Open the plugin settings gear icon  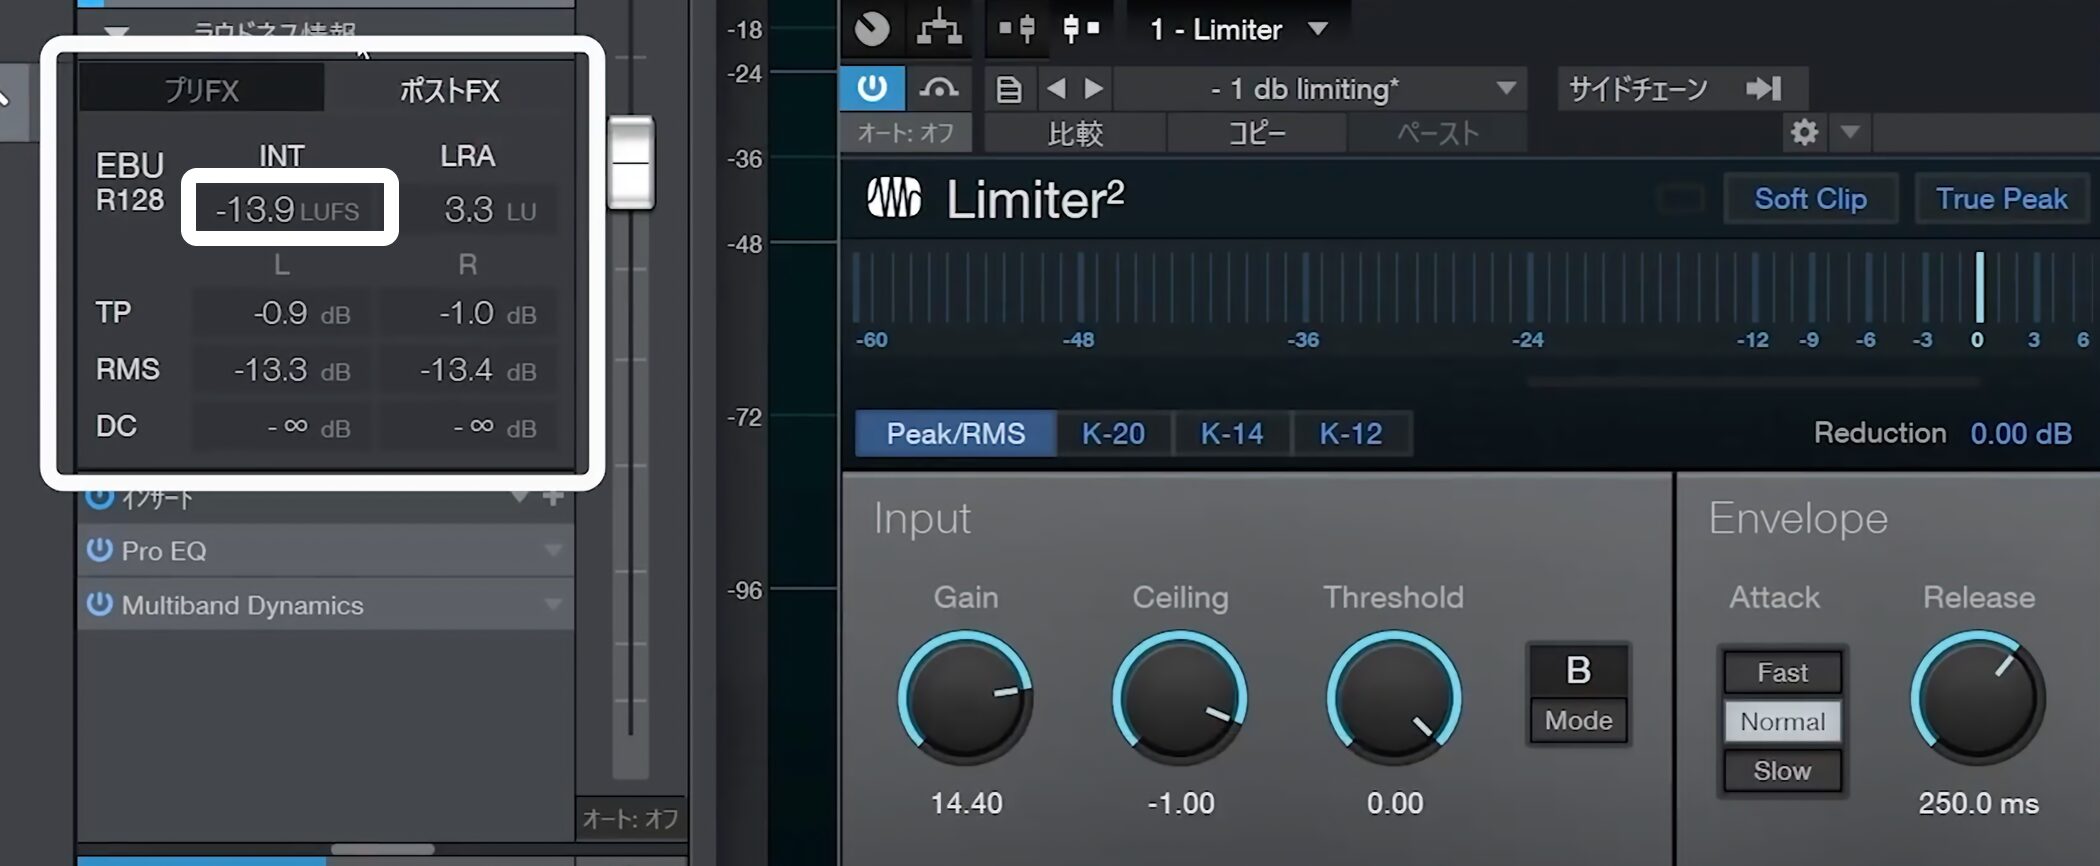tap(1804, 132)
